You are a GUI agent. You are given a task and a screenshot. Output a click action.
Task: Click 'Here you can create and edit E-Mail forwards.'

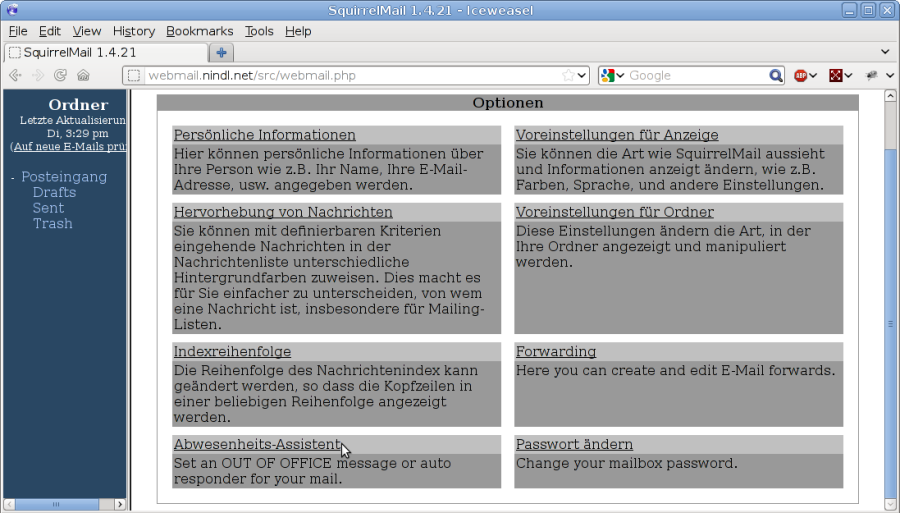[676, 371]
